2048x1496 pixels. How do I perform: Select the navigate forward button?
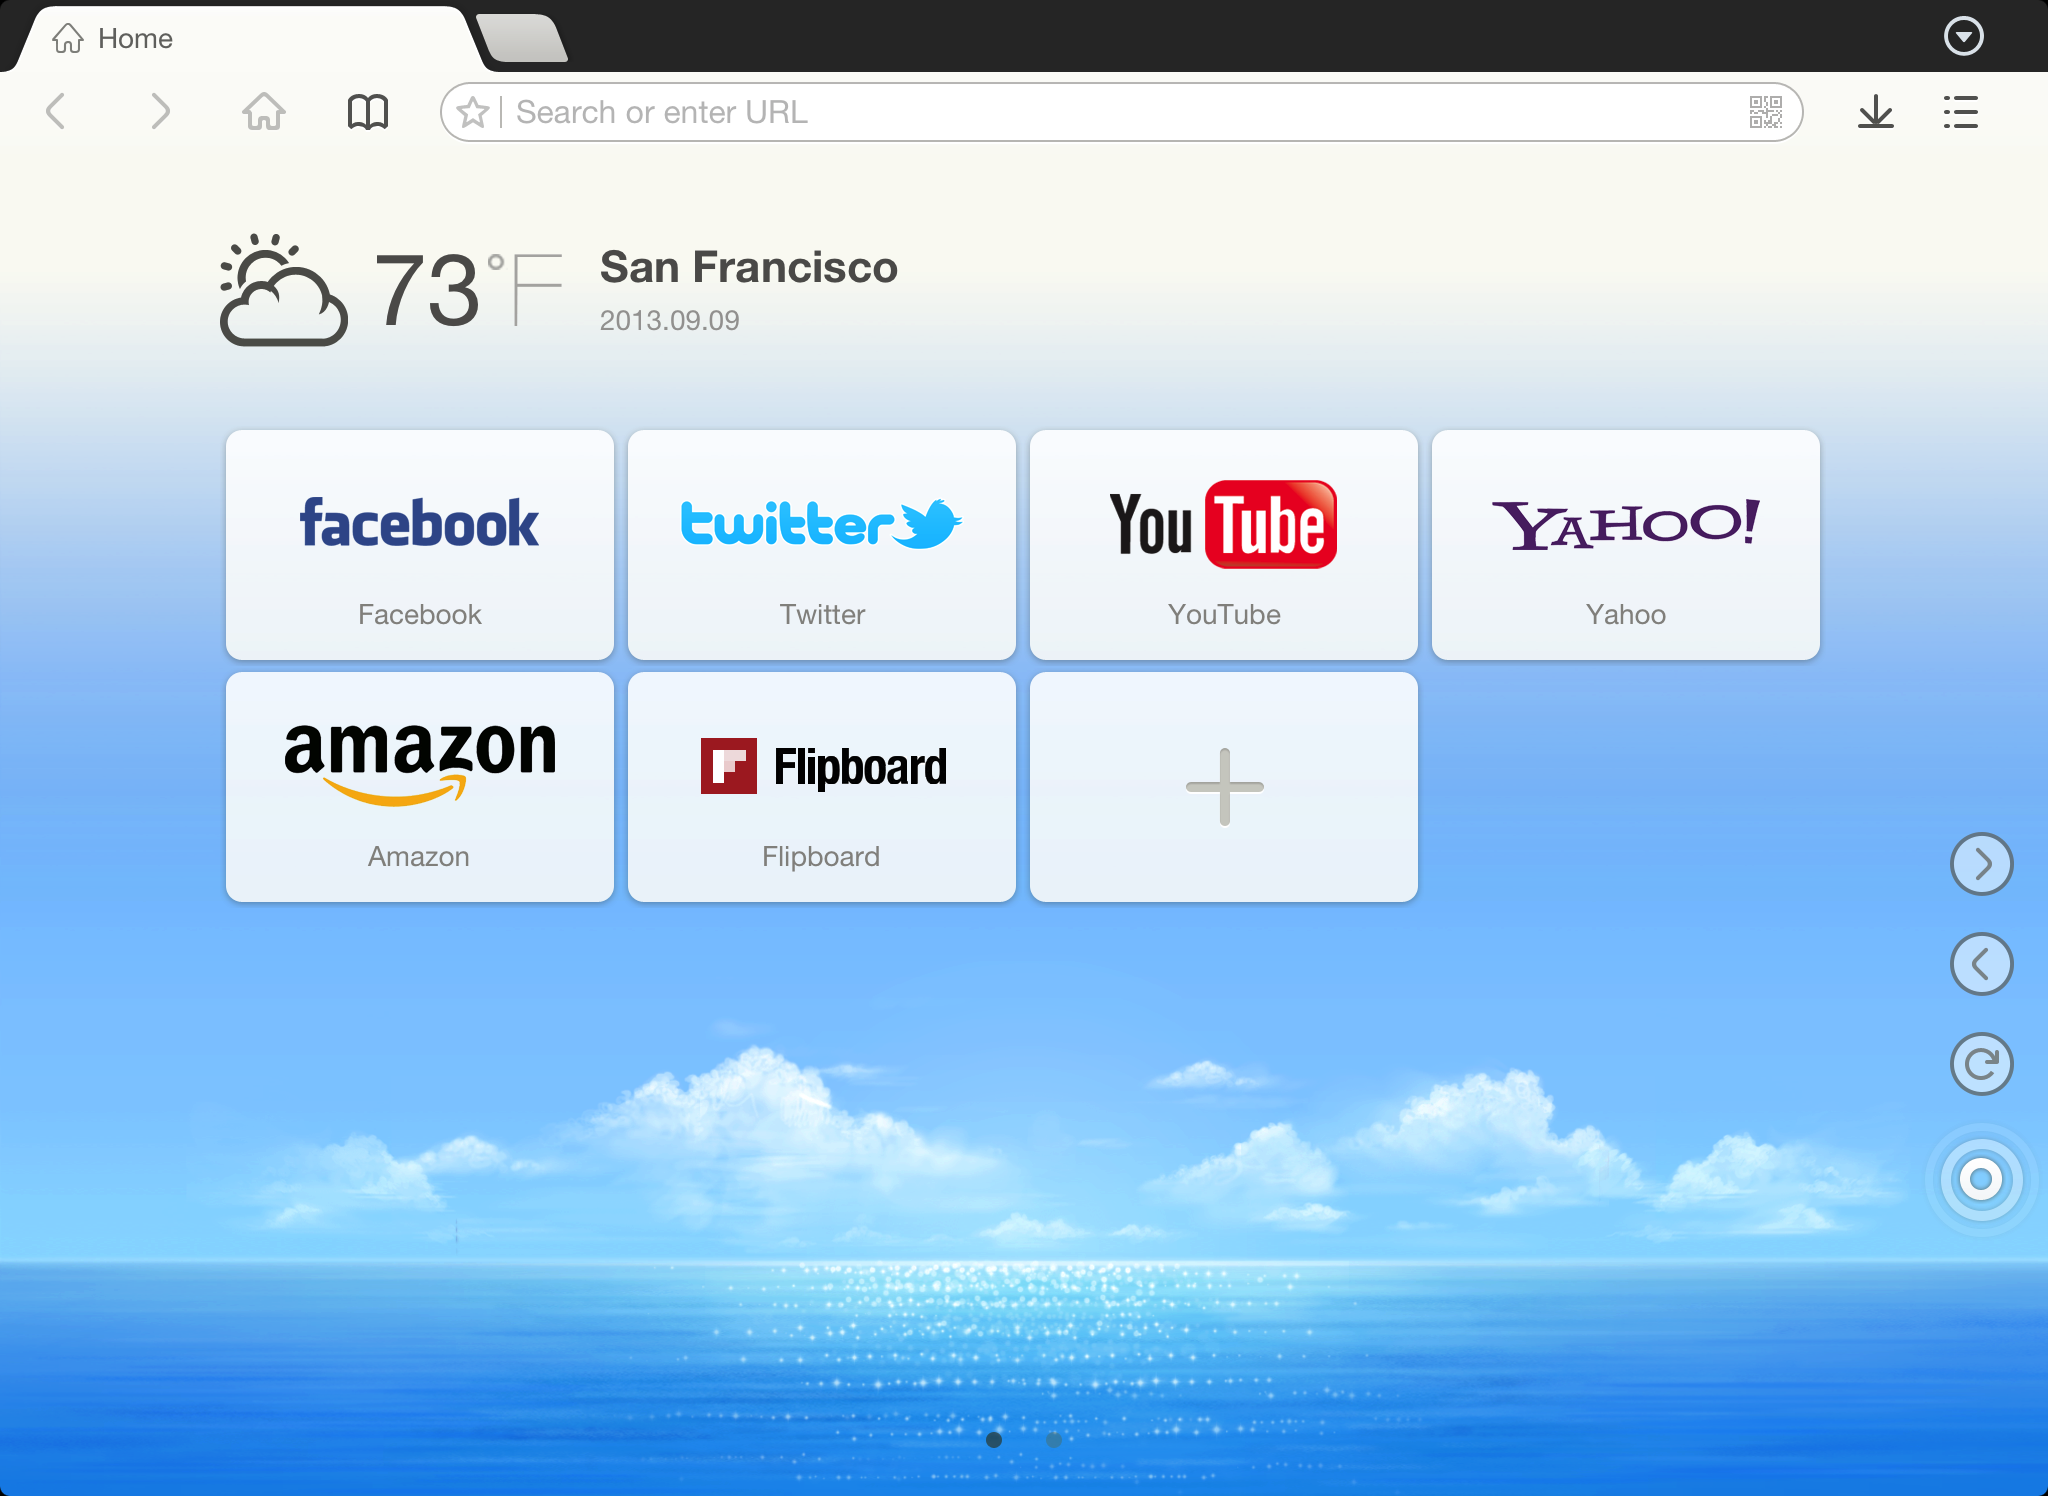coord(161,111)
